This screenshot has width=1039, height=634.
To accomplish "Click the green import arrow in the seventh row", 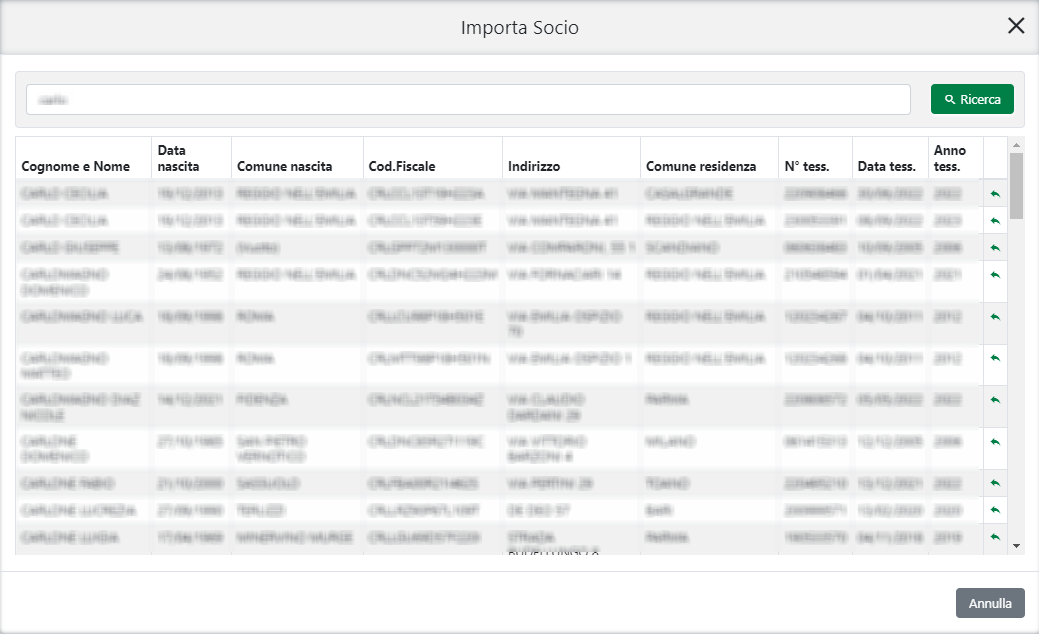I will tap(995, 401).
